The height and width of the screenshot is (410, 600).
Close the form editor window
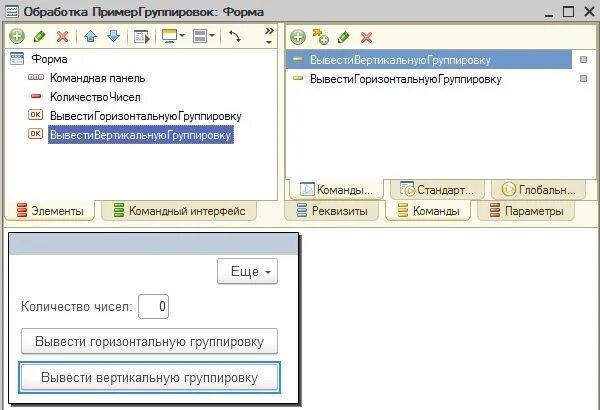[590, 12]
